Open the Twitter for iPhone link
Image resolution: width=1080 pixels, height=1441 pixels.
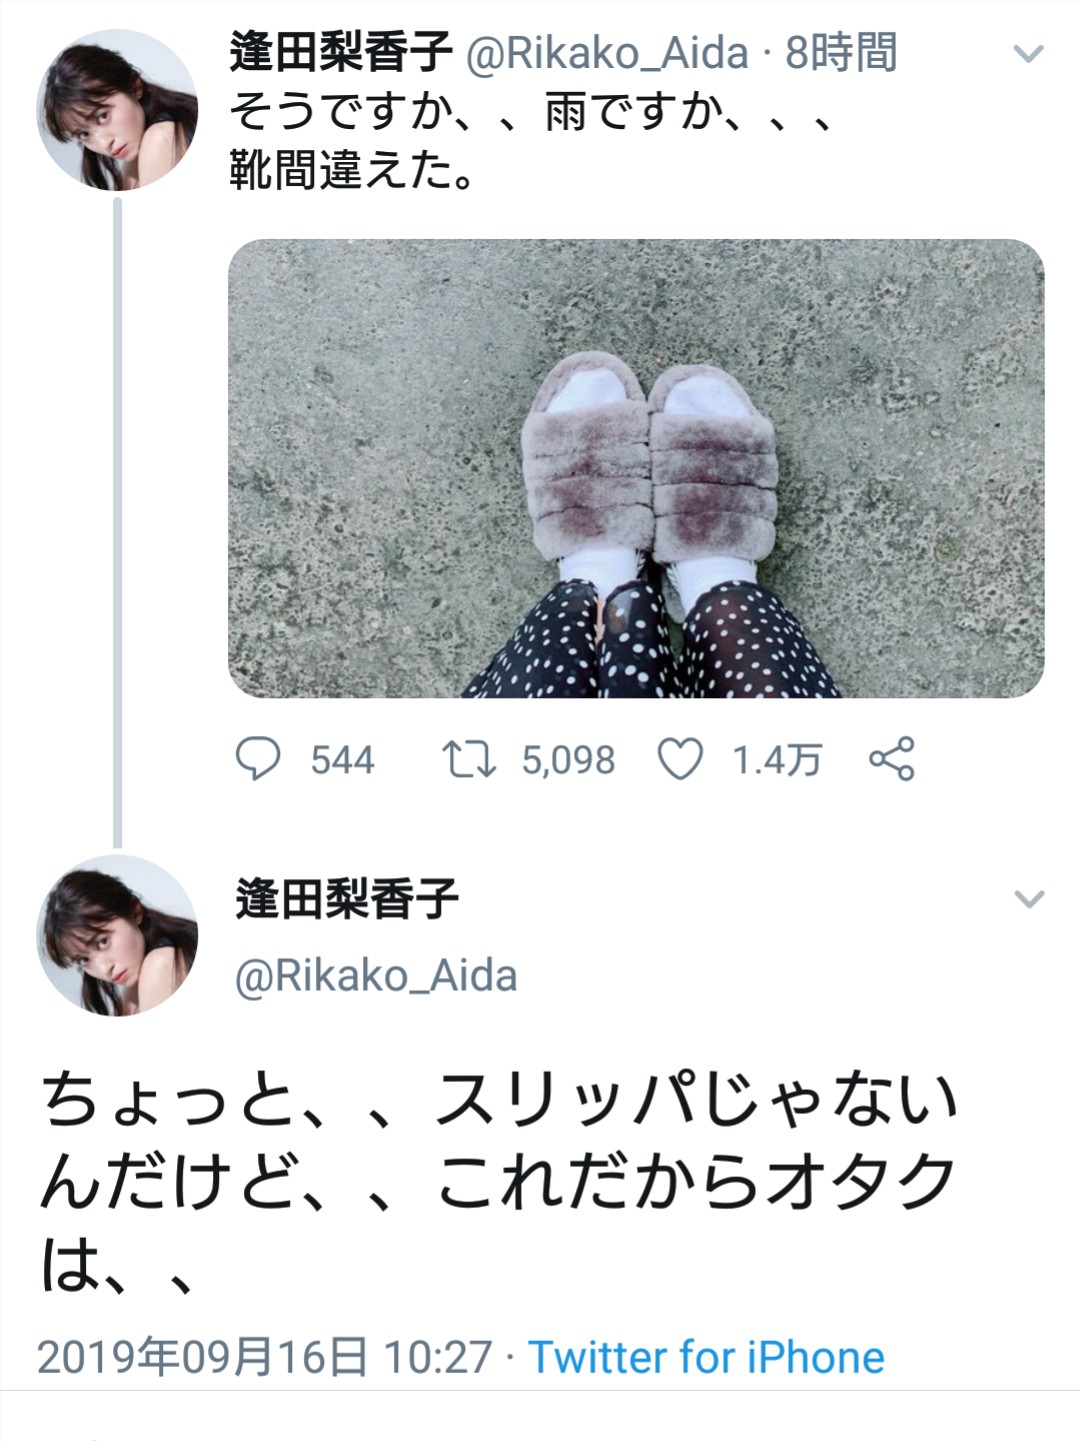[x=706, y=1357]
